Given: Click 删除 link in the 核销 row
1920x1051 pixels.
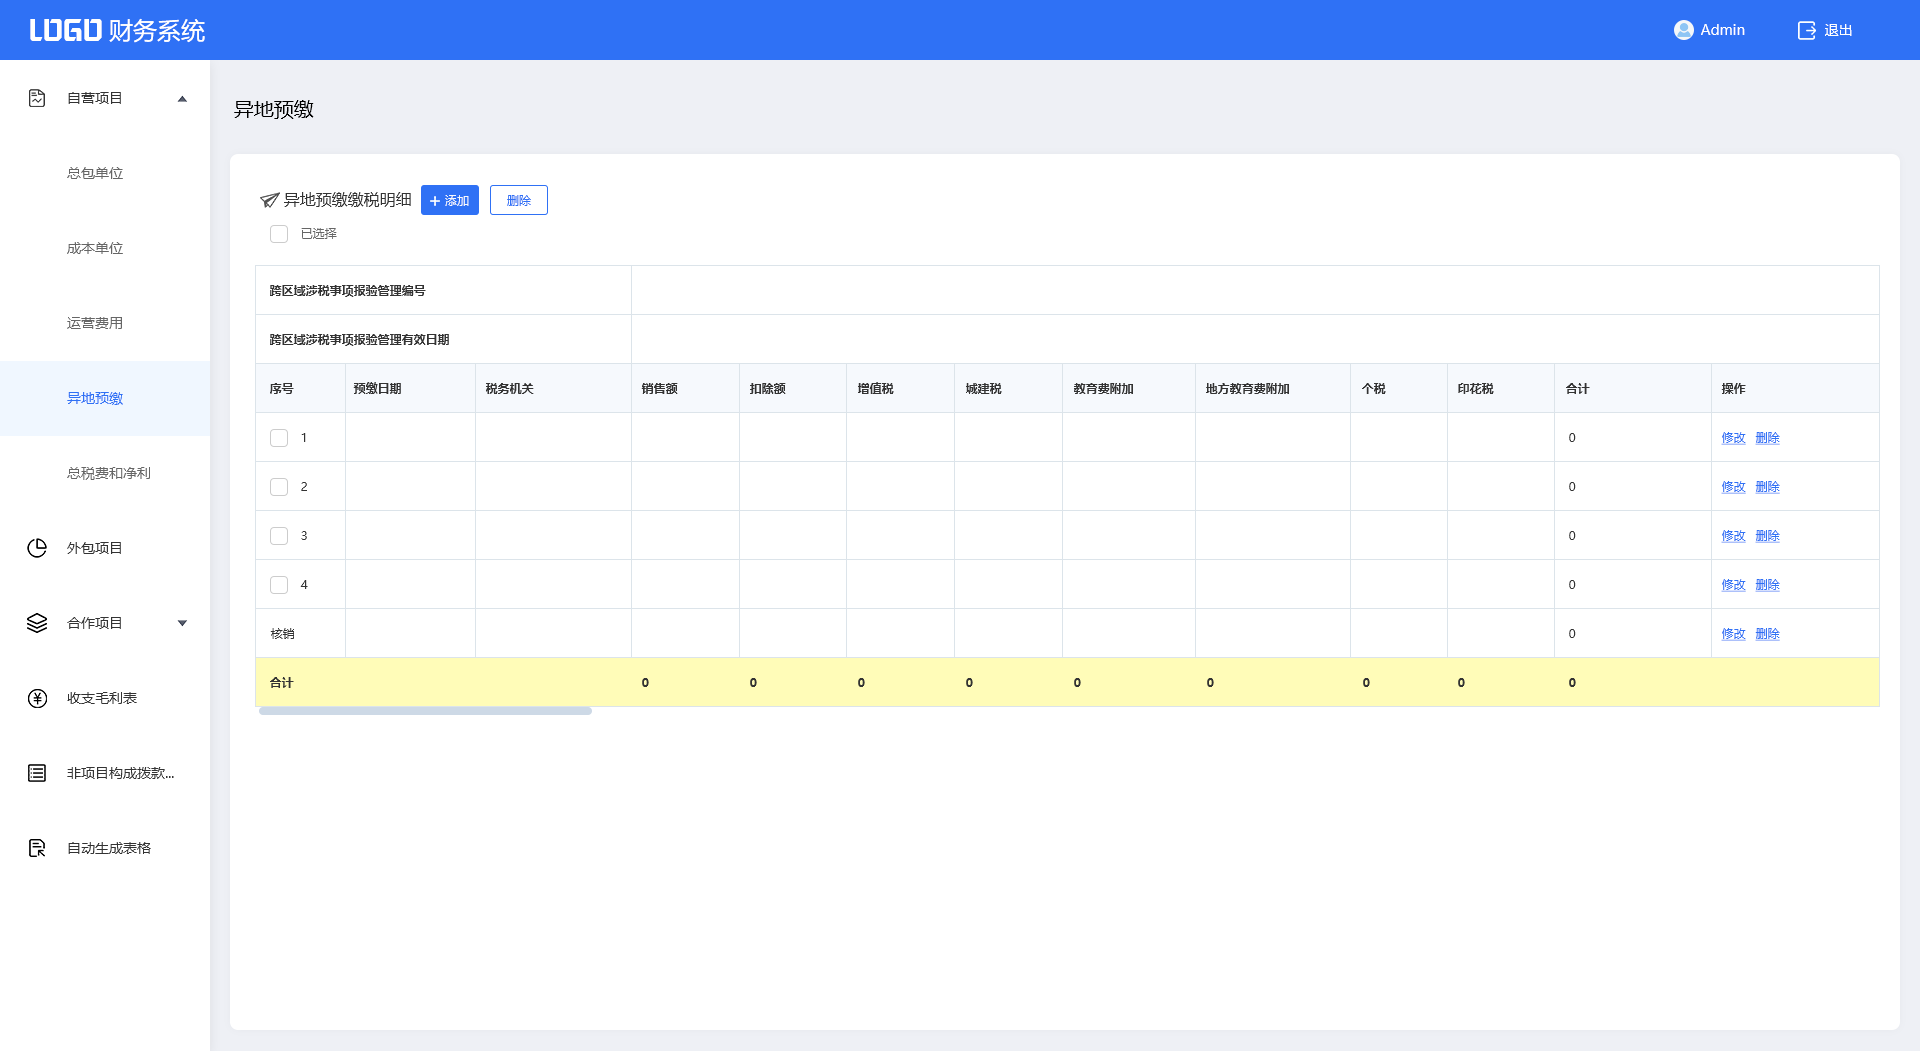Looking at the screenshot, I should [x=1767, y=634].
